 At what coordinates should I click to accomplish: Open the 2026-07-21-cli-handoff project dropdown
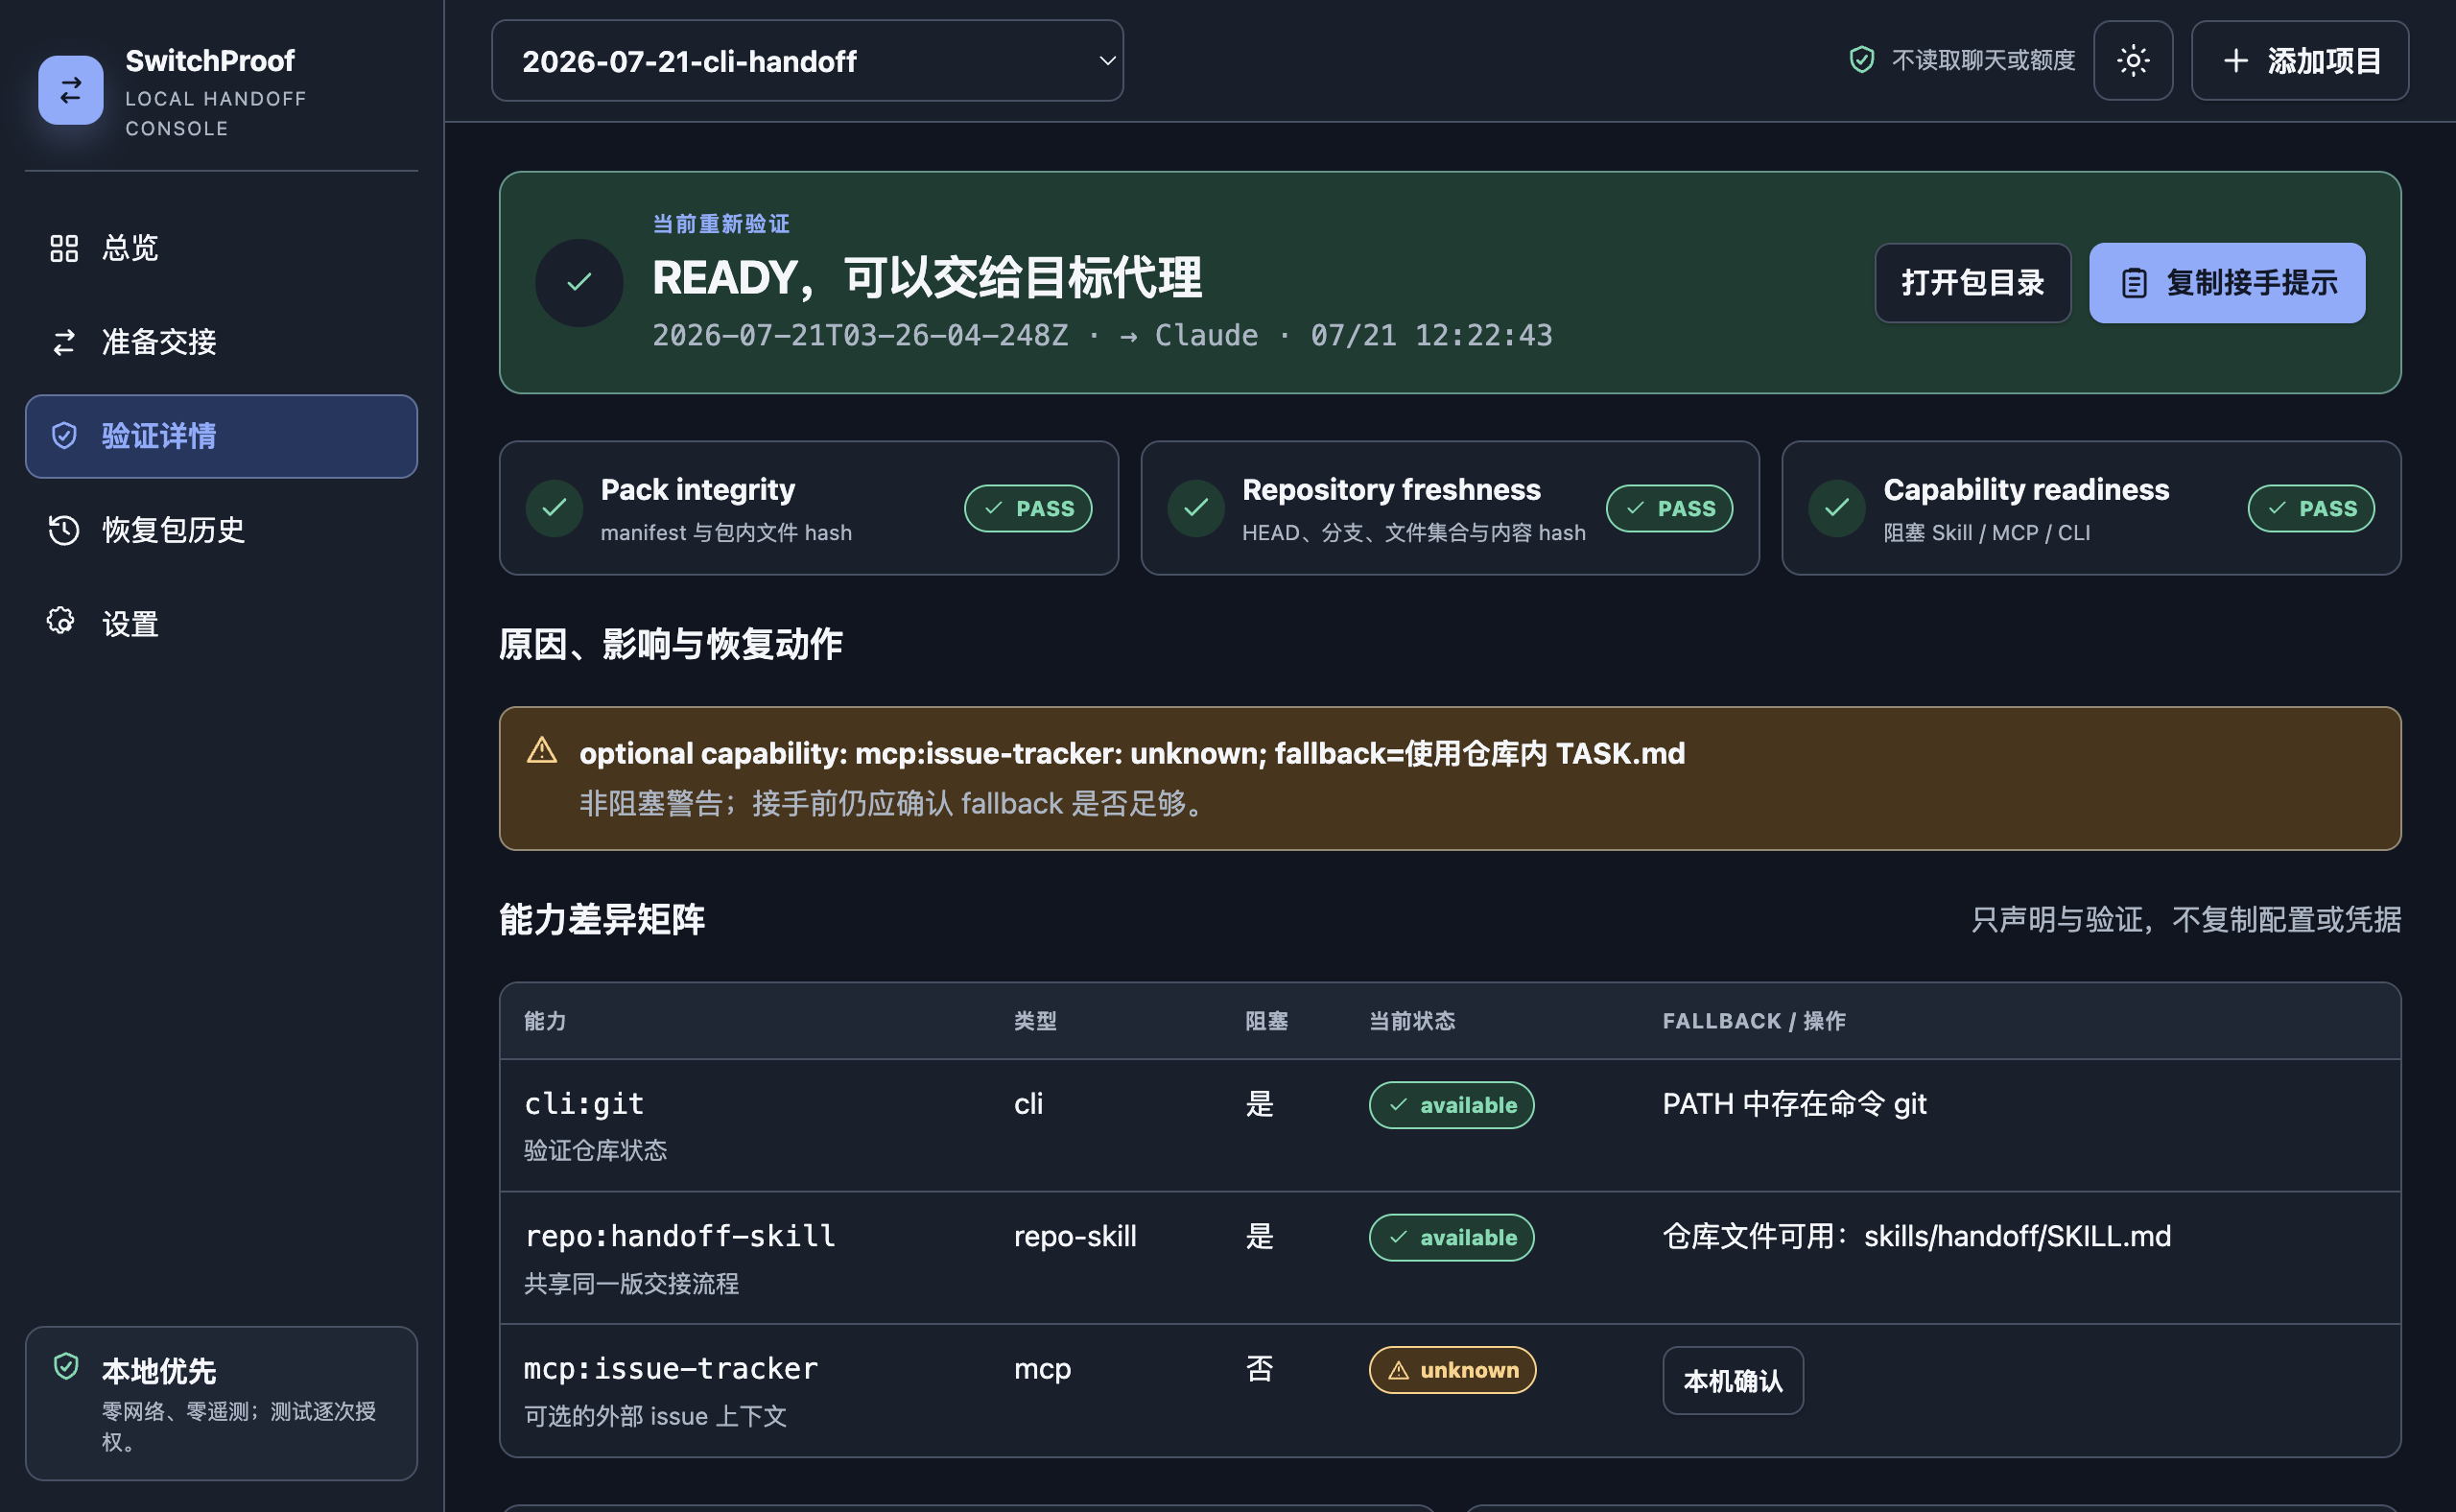click(x=808, y=61)
